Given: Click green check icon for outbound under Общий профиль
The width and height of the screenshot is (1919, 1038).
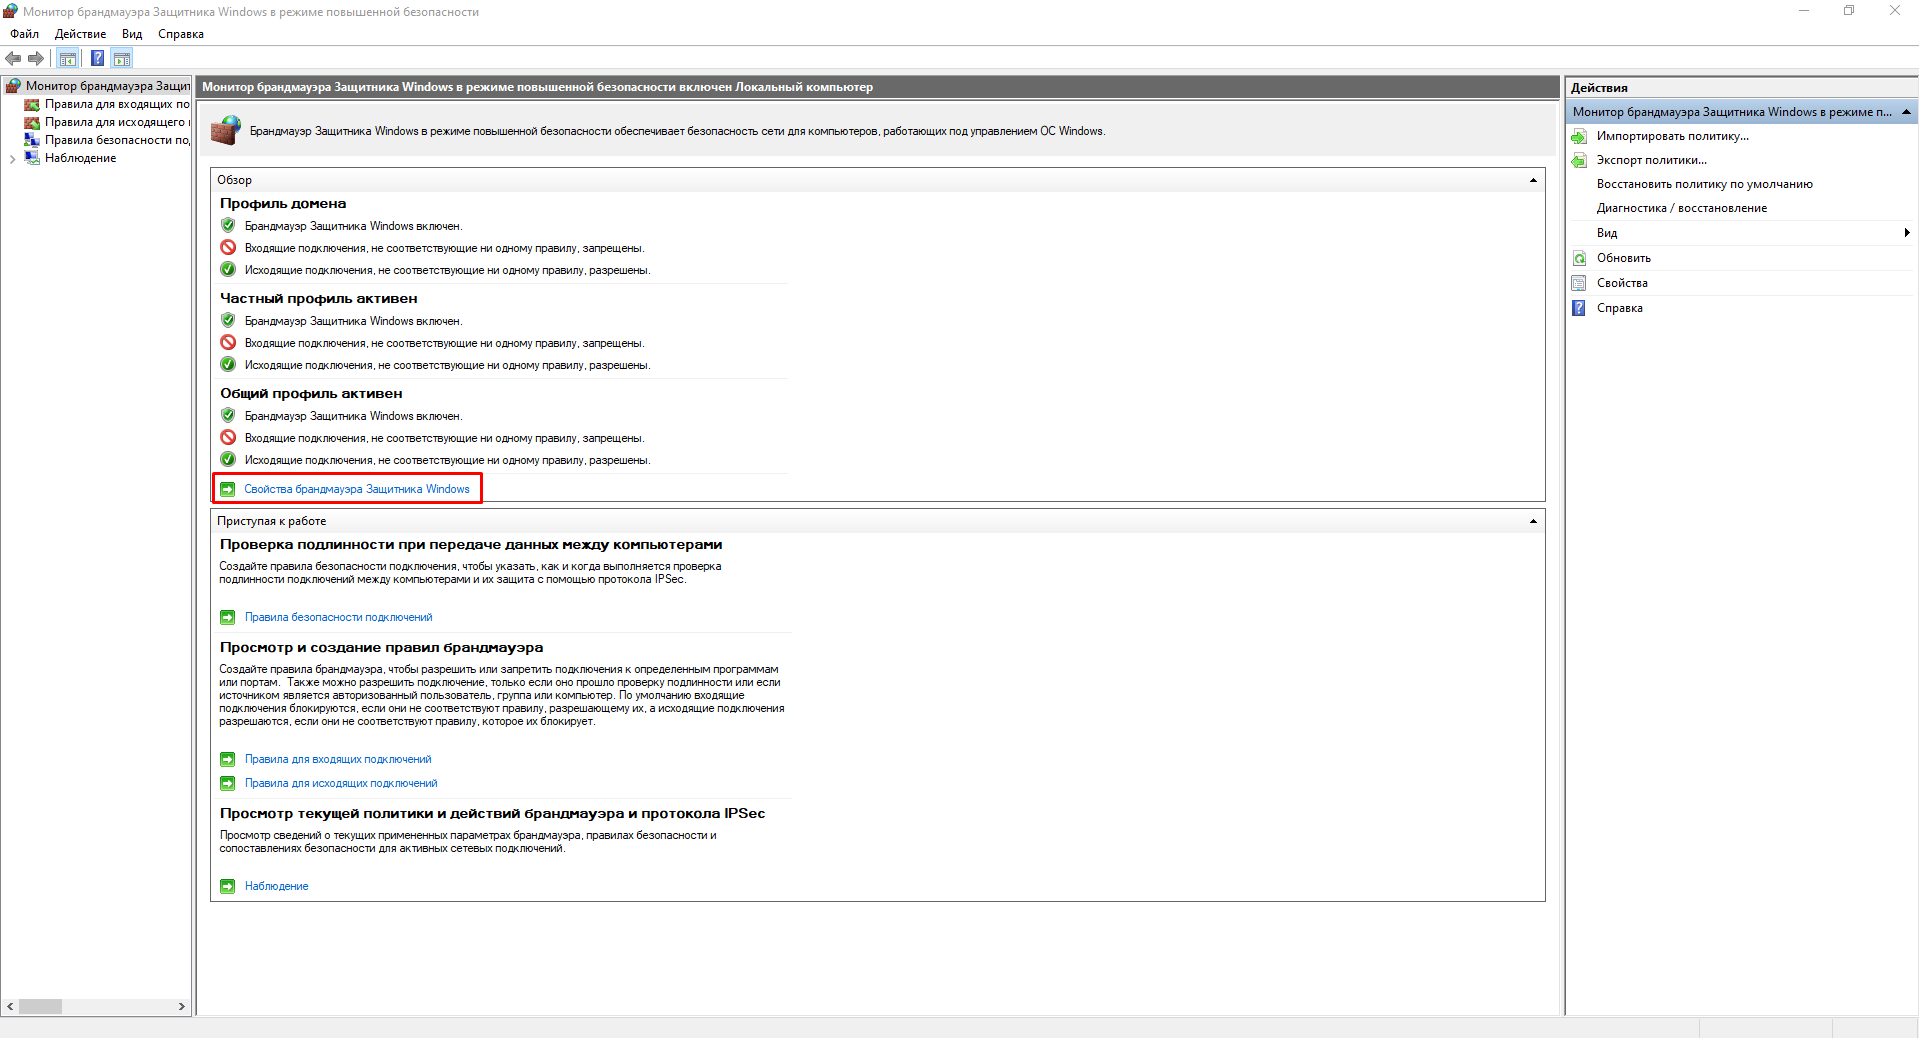Looking at the screenshot, I should point(228,460).
